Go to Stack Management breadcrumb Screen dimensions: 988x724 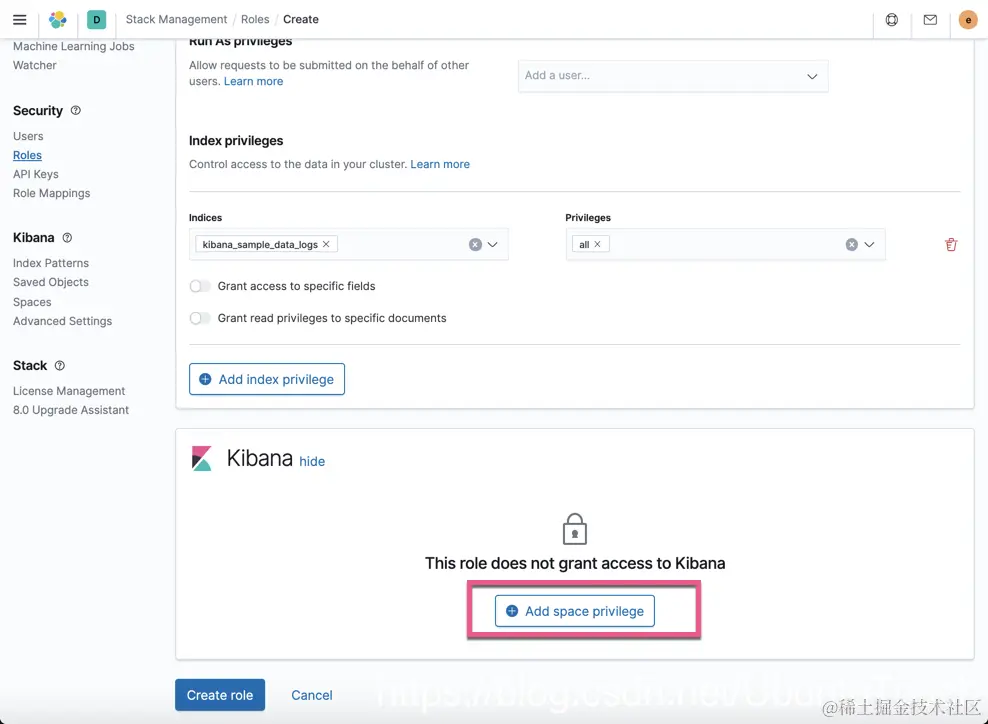pos(176,20)
